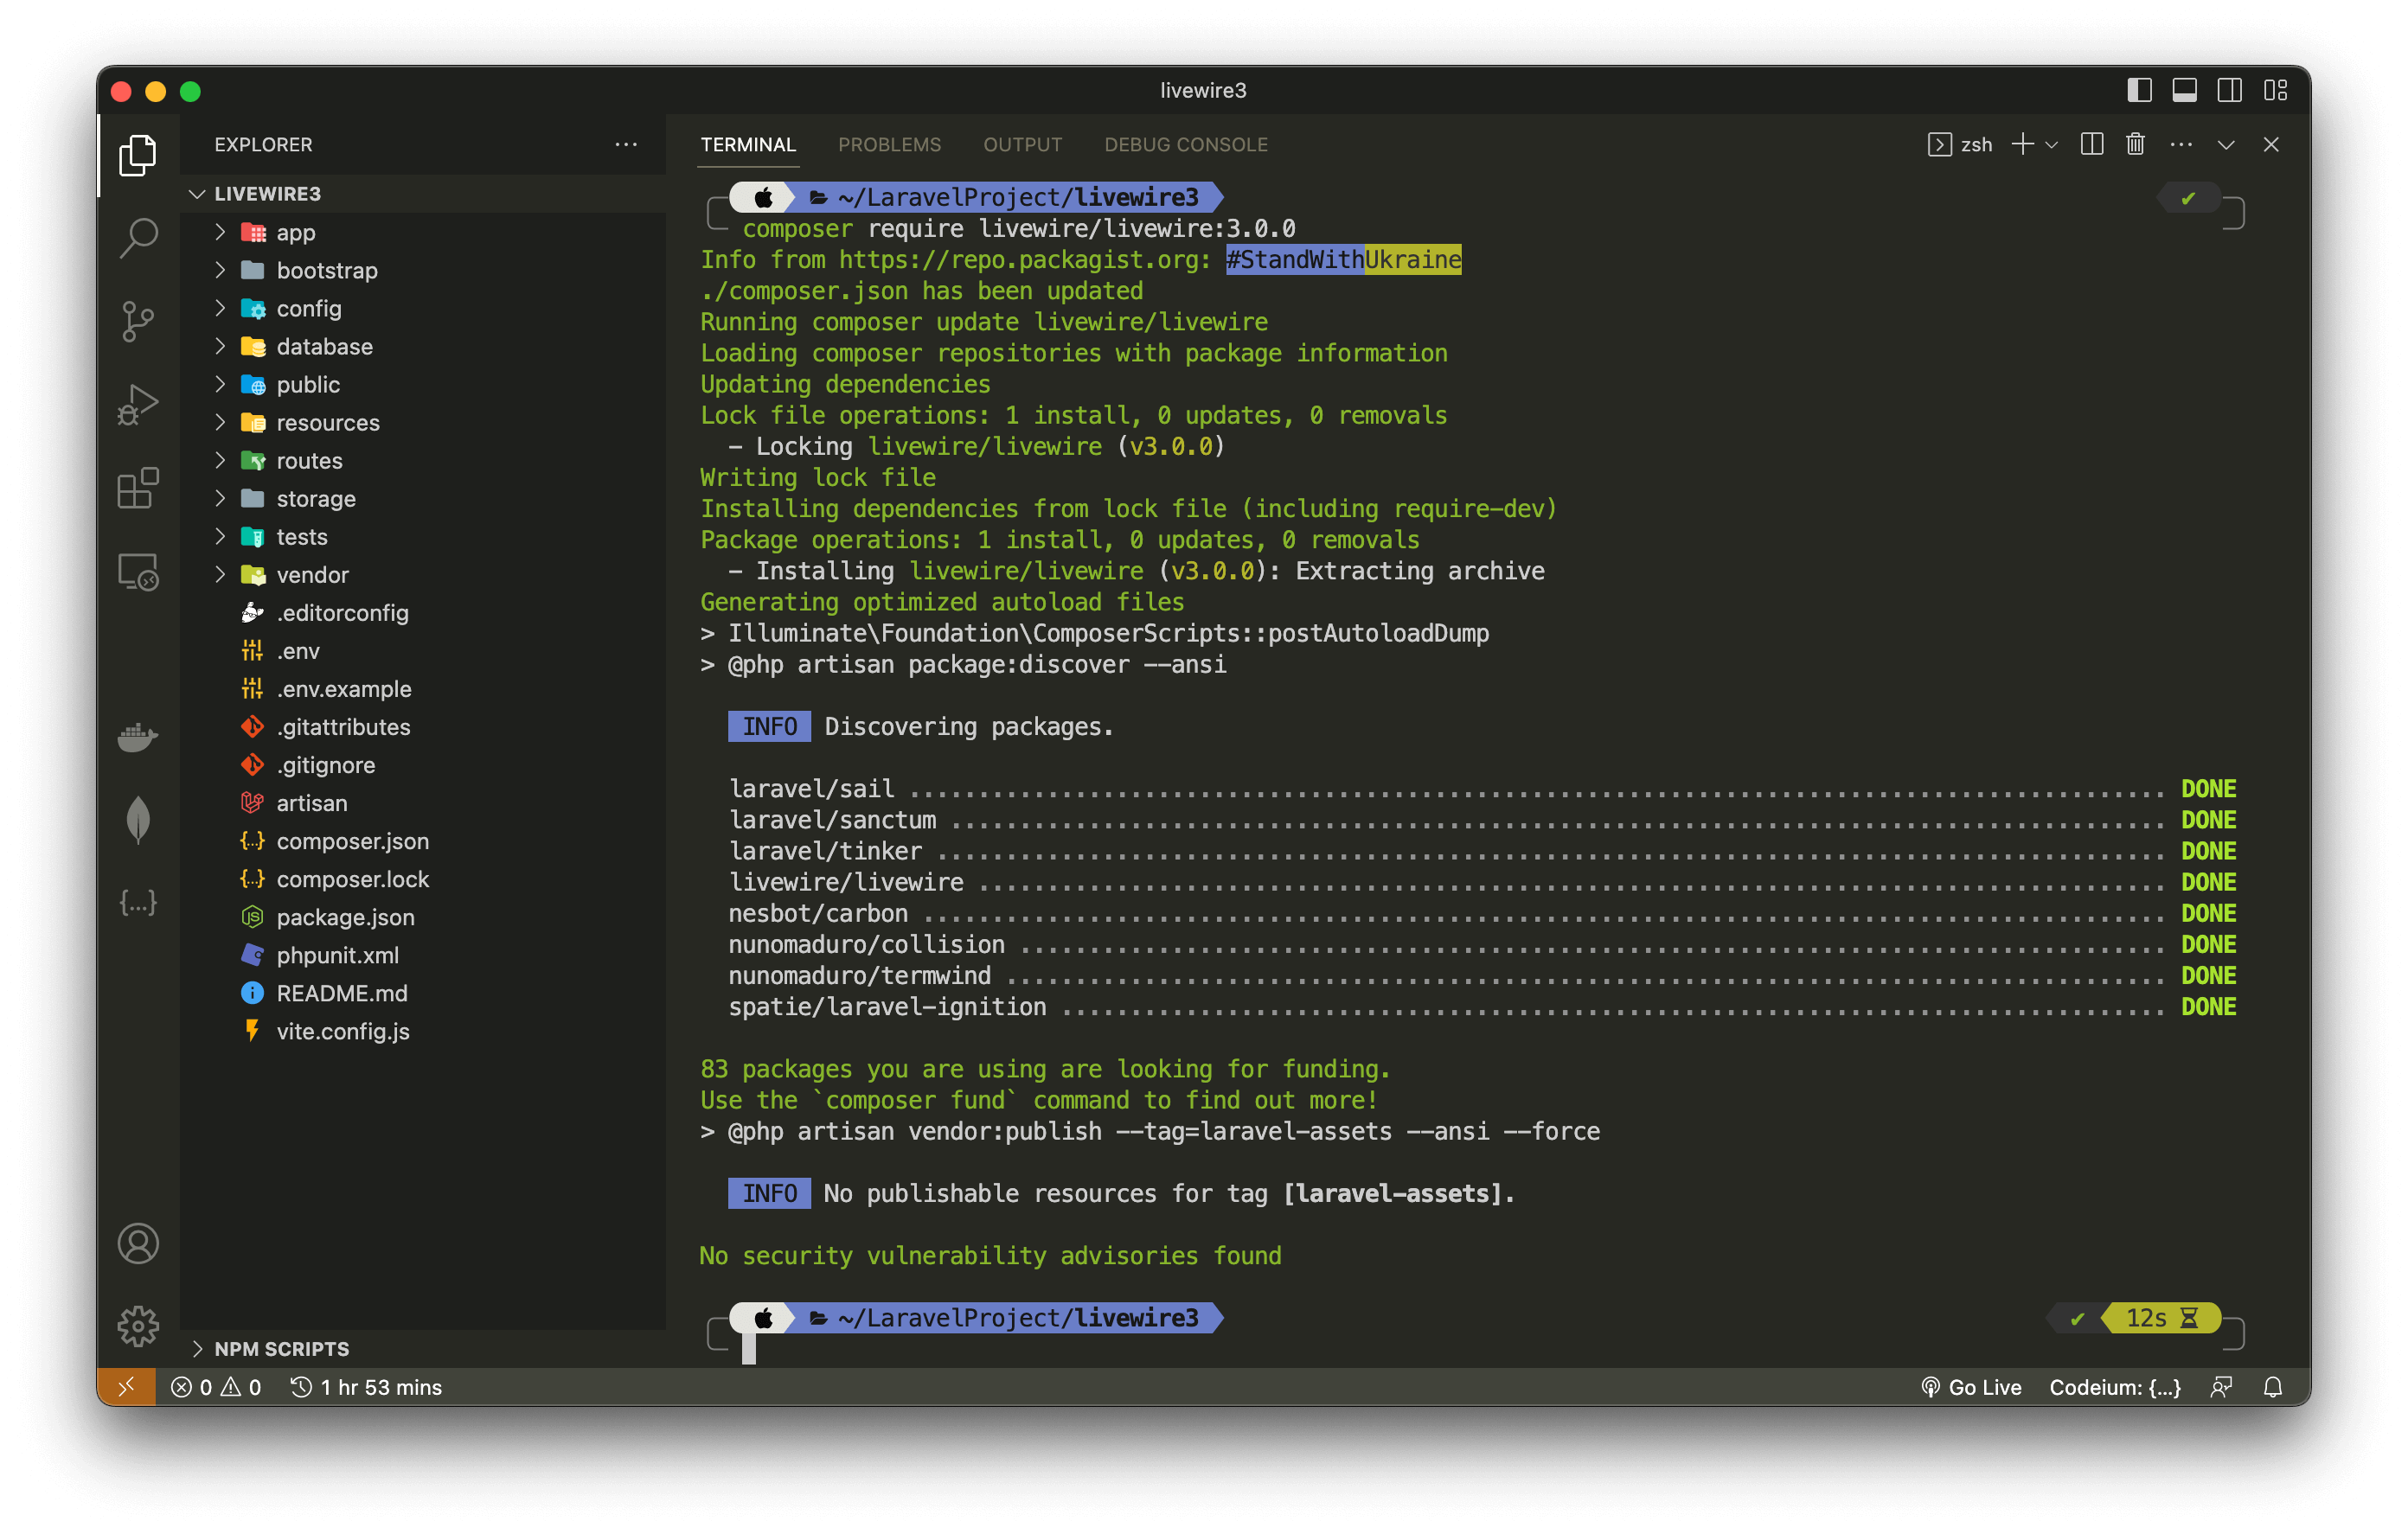This screenshot has width=2408, height=1534.
Task: Open the Search view icon
Action: tap(138, 238)
